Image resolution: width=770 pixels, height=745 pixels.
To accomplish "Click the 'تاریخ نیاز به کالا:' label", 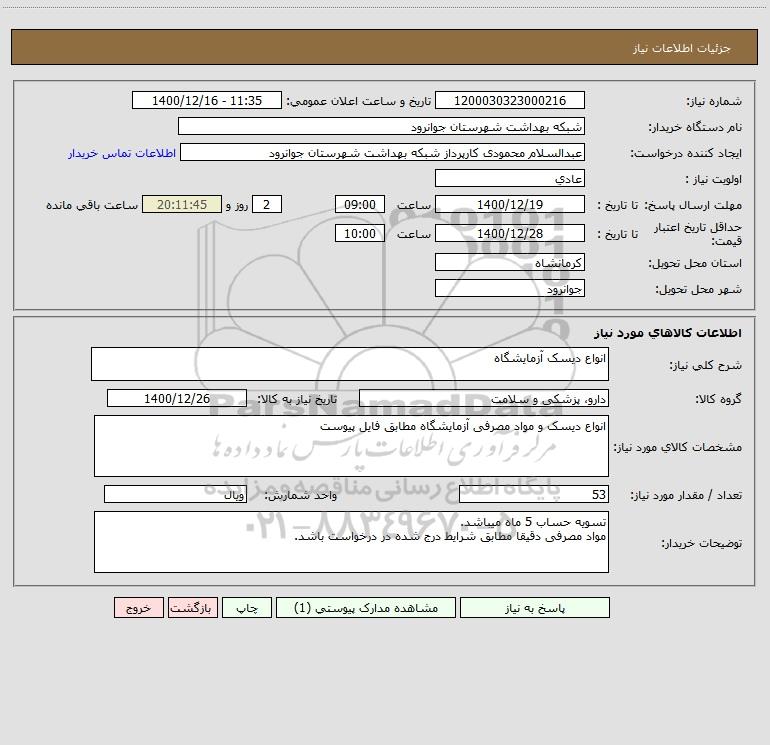I will (x=297, y=399).
